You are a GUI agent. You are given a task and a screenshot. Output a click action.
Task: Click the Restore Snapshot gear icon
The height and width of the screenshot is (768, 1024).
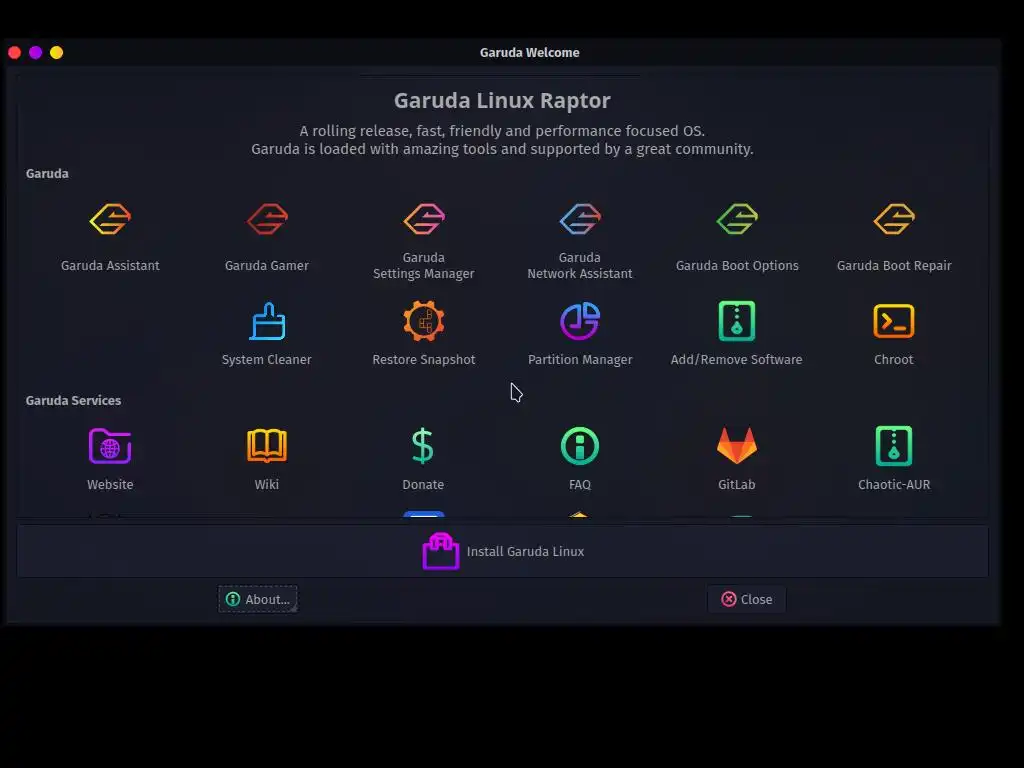[x=423, y=321]
